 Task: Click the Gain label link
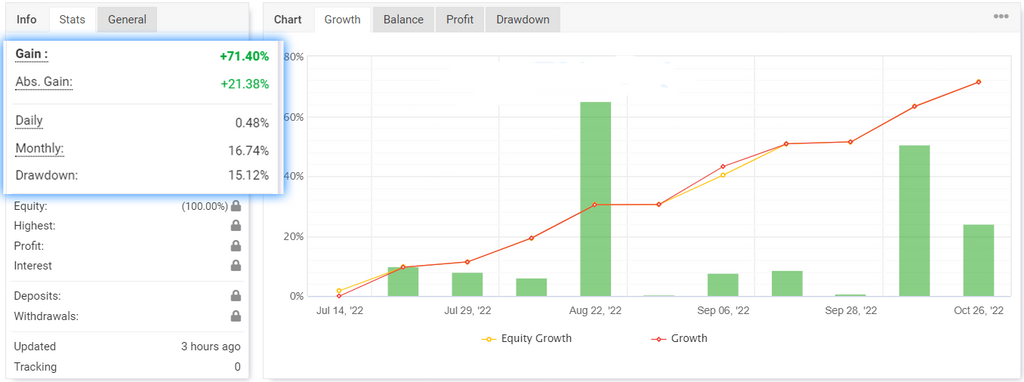[31, 55]
